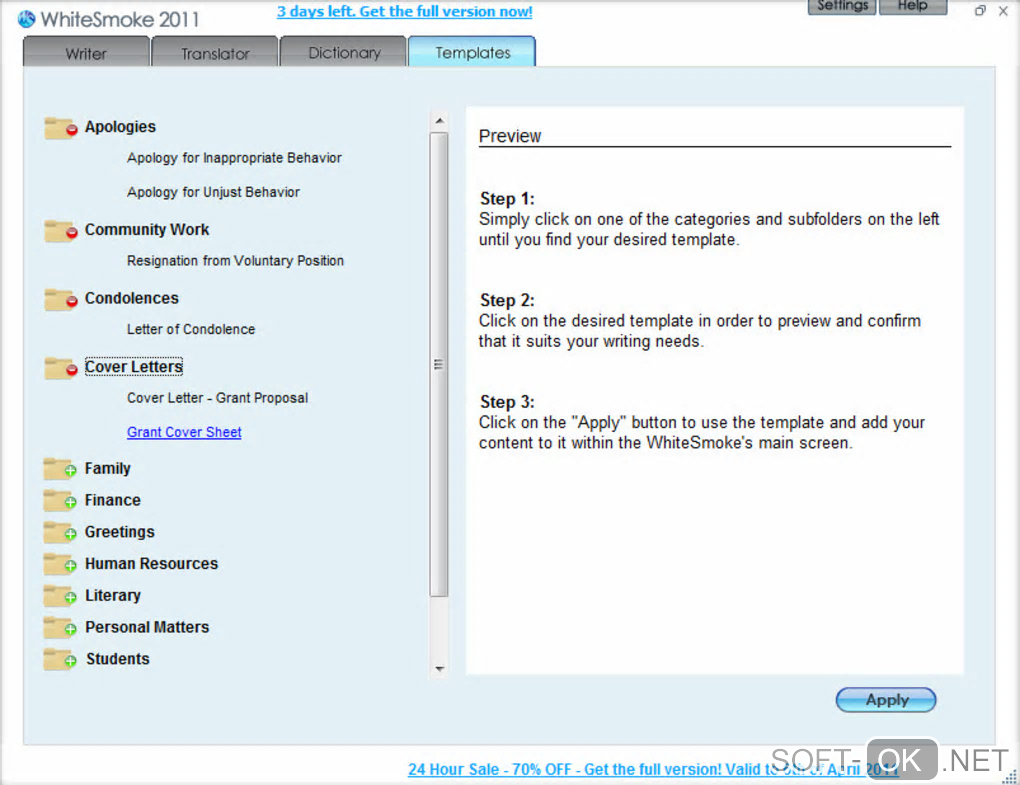
Task: Select the Personal Matters category label
Action: (x=147, y=627)
